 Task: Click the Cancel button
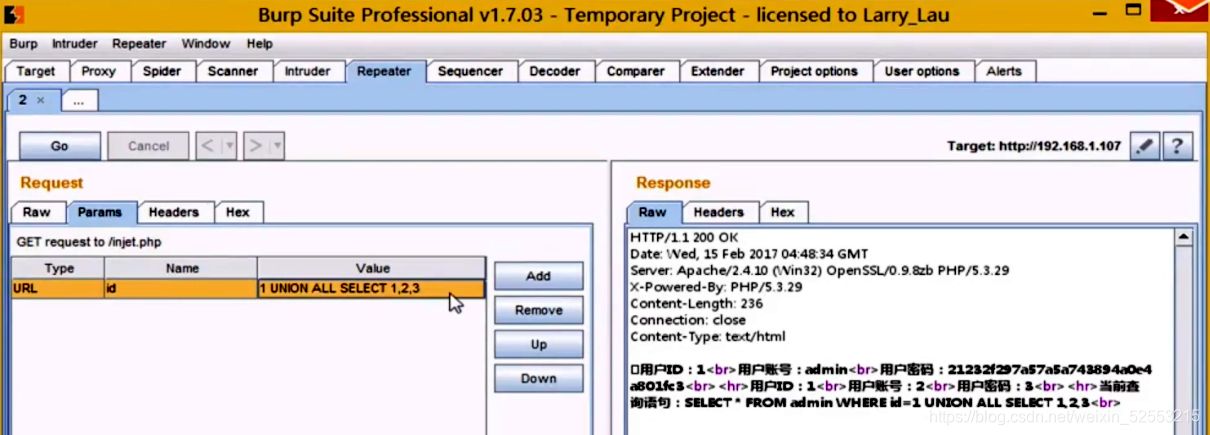pyautogui.click(x=148, y=146)
